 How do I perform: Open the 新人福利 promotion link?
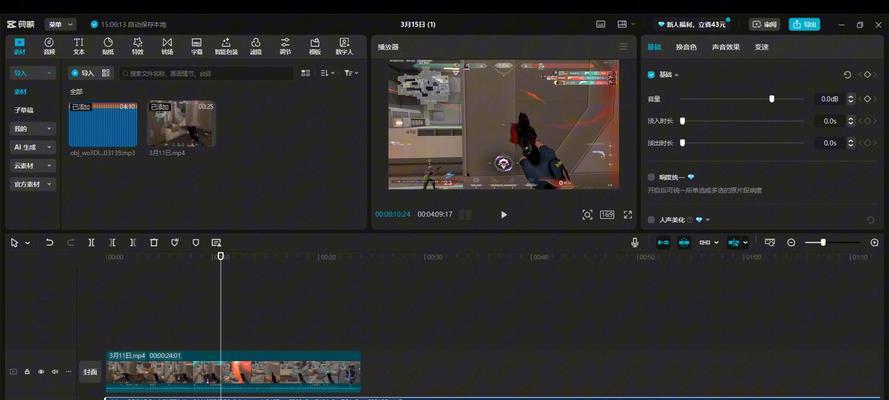coord(691,24)
